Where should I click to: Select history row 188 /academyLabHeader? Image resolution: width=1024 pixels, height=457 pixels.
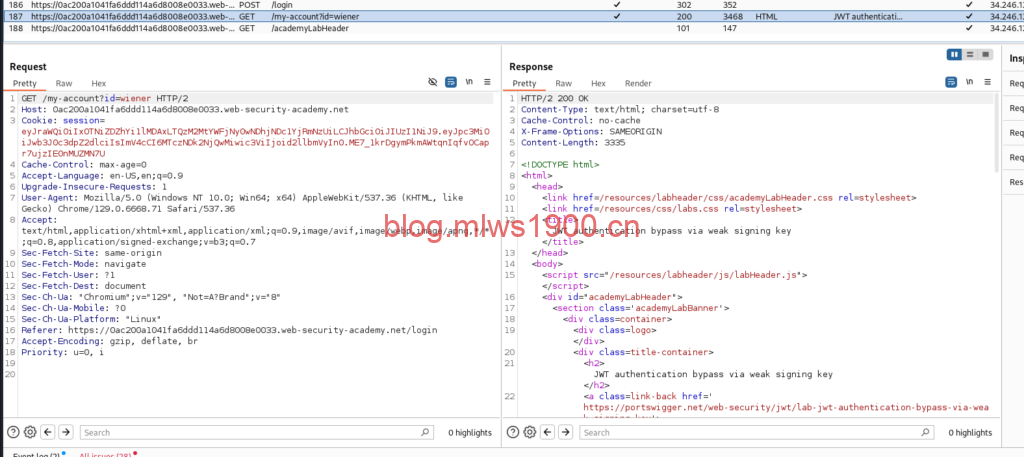click(512, 28)
